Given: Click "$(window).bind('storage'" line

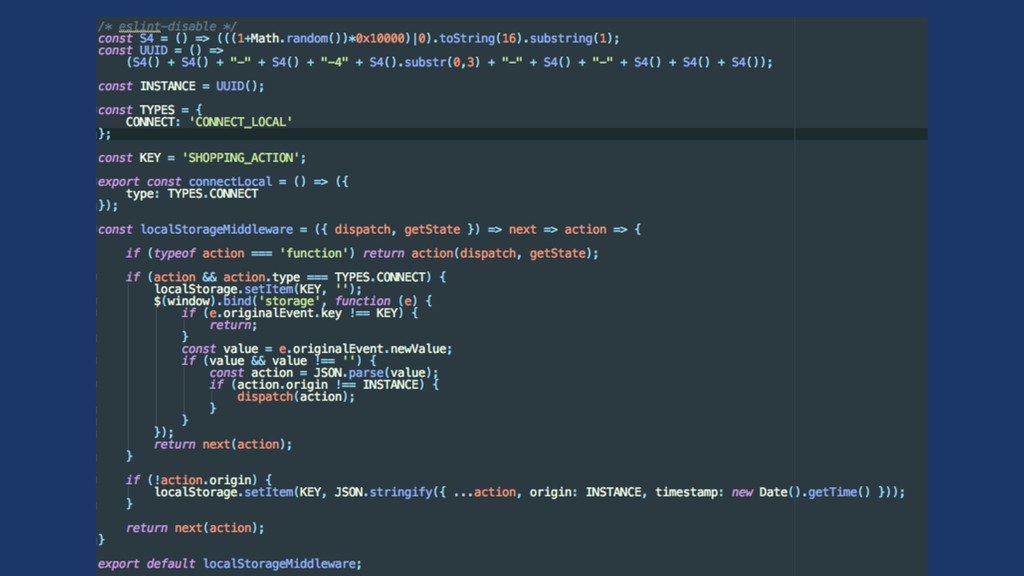Looking at the screenshot, I should pos(293,301).
